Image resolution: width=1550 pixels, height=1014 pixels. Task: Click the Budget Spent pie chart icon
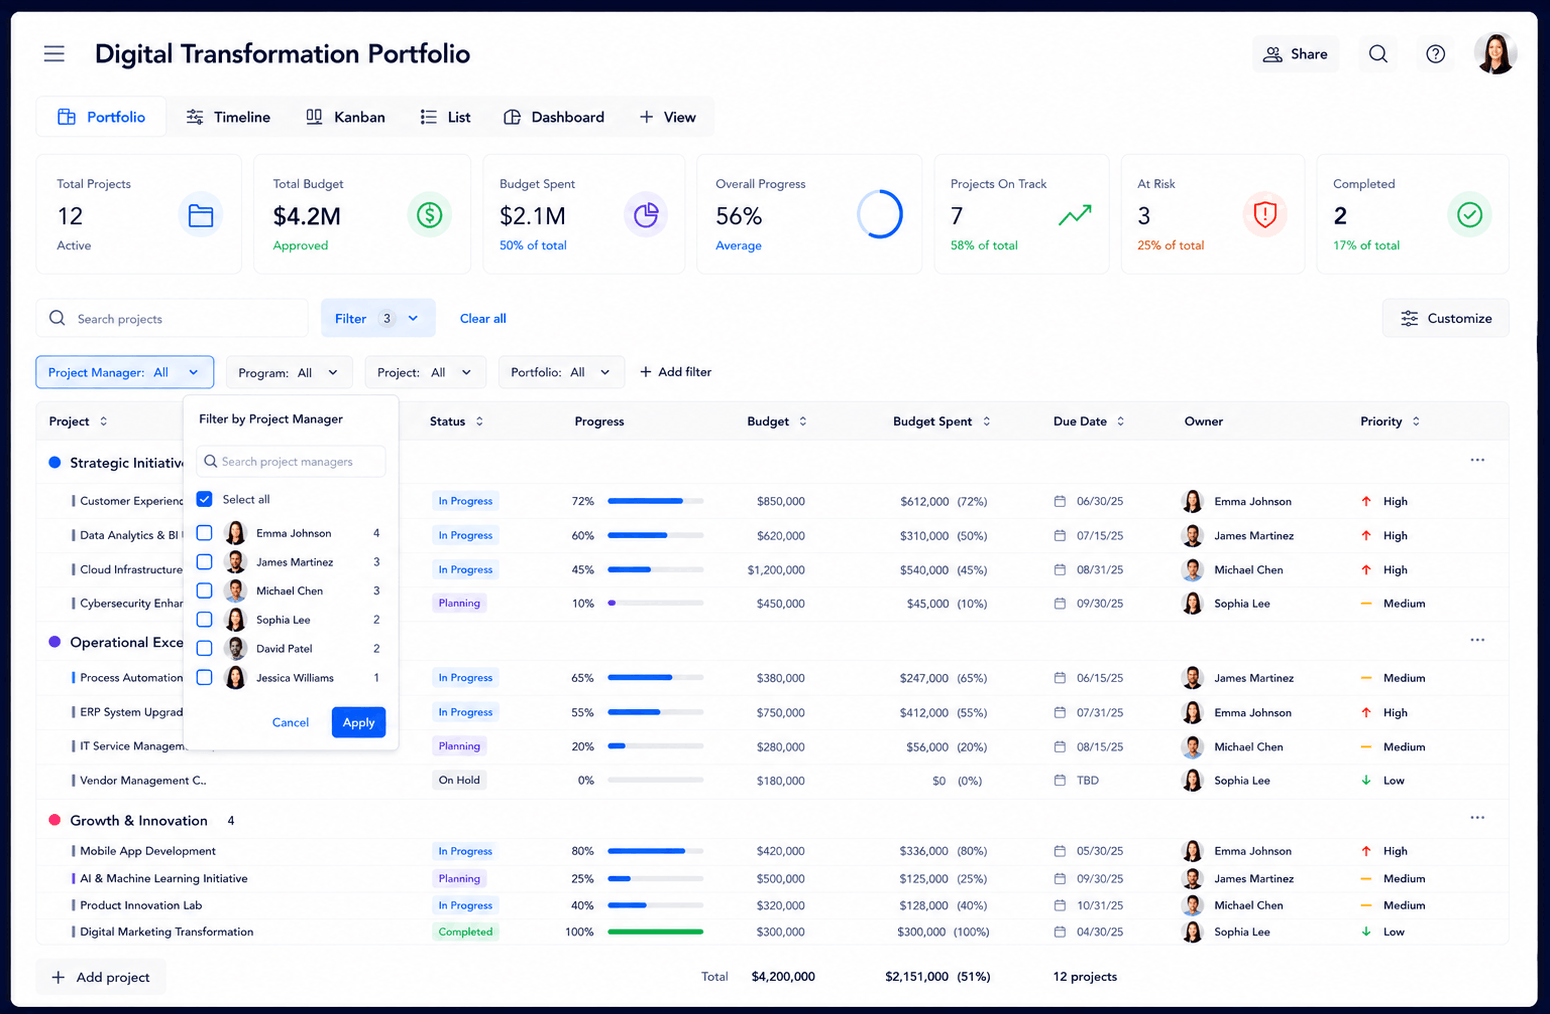646,215
